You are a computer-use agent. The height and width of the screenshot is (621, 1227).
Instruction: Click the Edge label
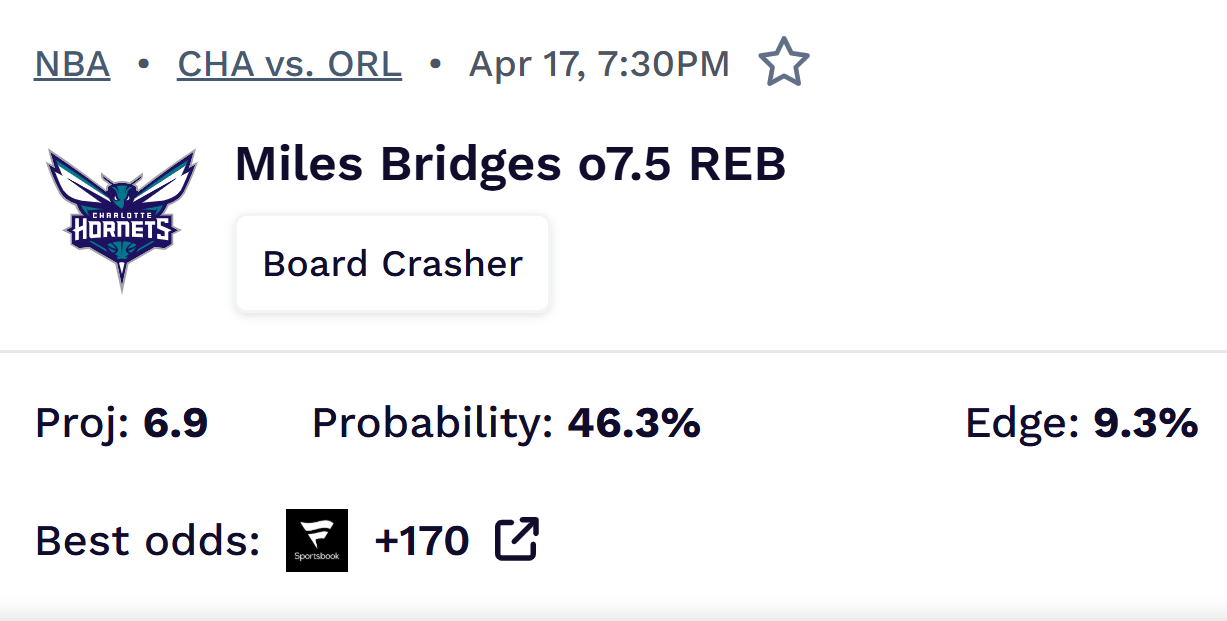coord(1021,423)
